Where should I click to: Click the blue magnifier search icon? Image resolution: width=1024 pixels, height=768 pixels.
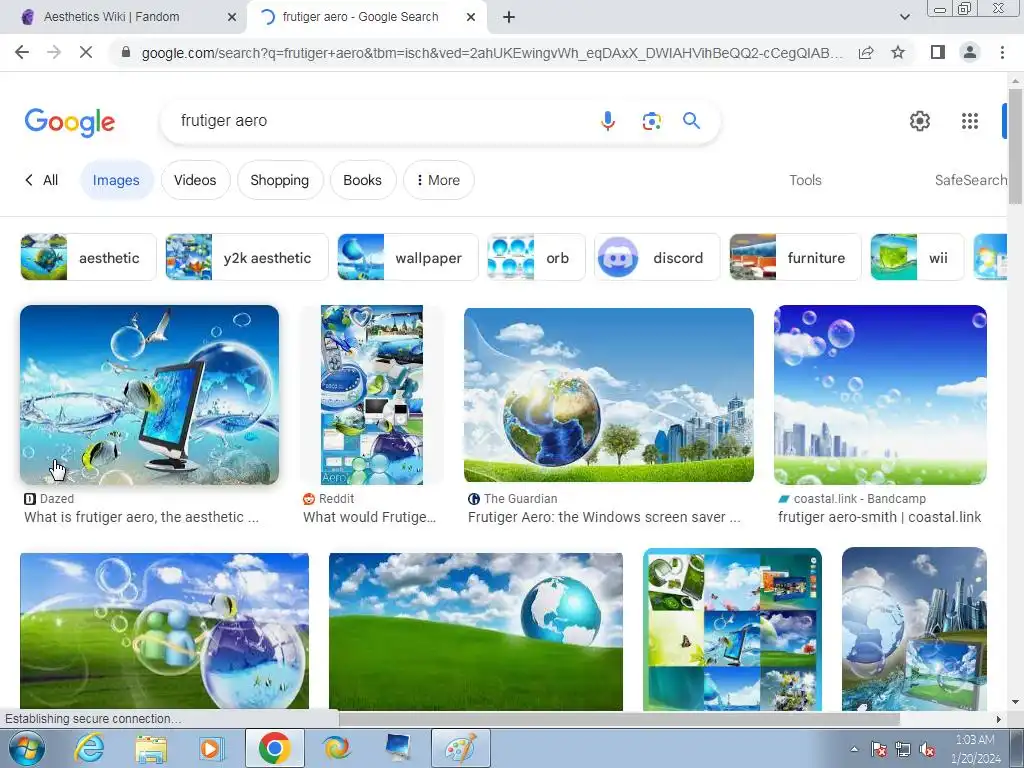click(692, 120)
